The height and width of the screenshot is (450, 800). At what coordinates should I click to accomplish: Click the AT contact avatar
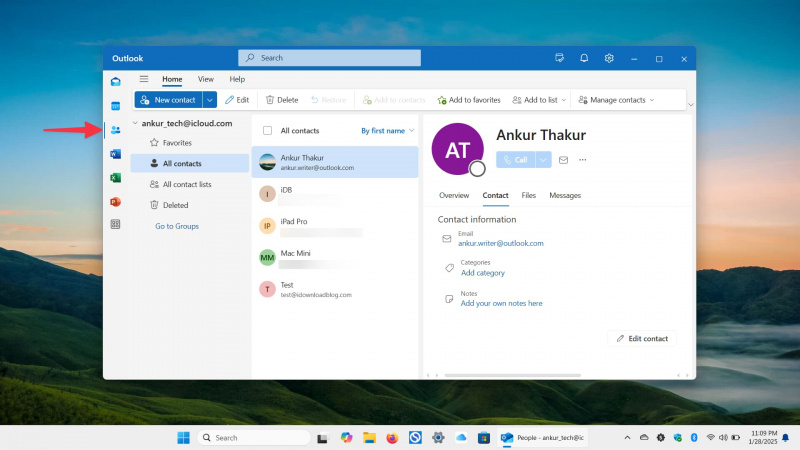[x=458, y=149]
